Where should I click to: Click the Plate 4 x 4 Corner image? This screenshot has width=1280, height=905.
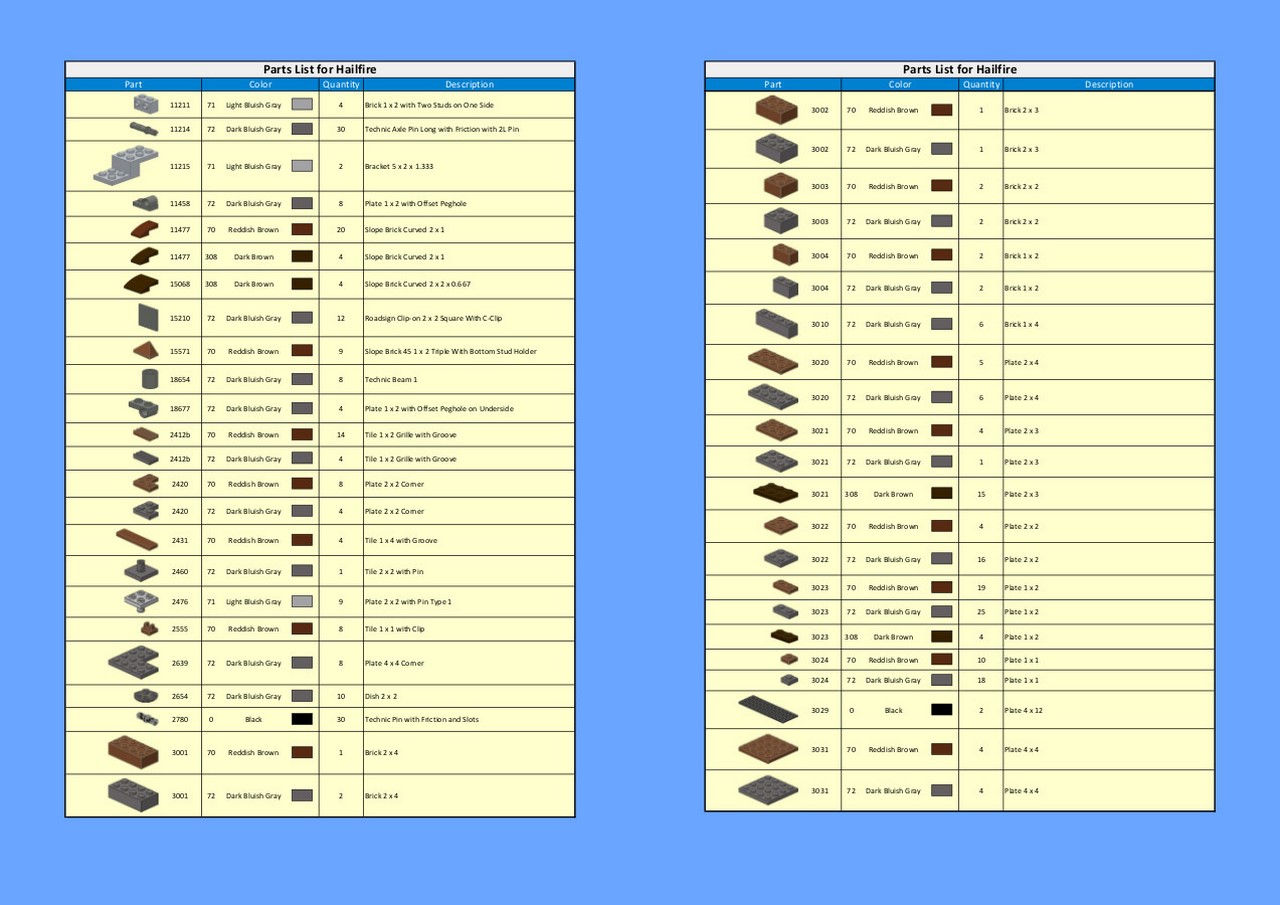133,662
